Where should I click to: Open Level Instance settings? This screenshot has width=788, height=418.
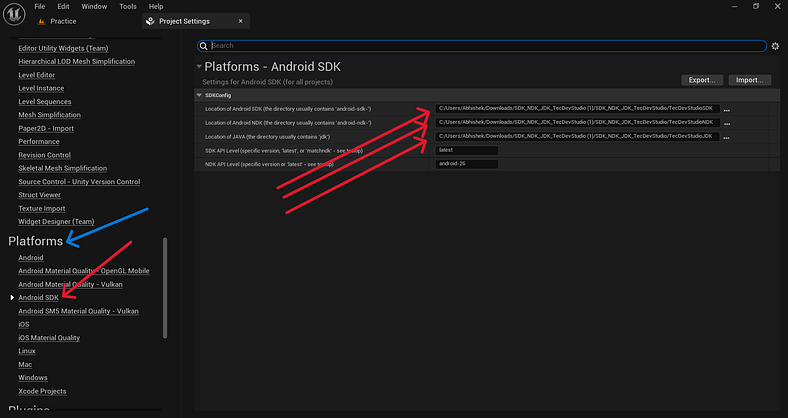(x=41, y=88)
